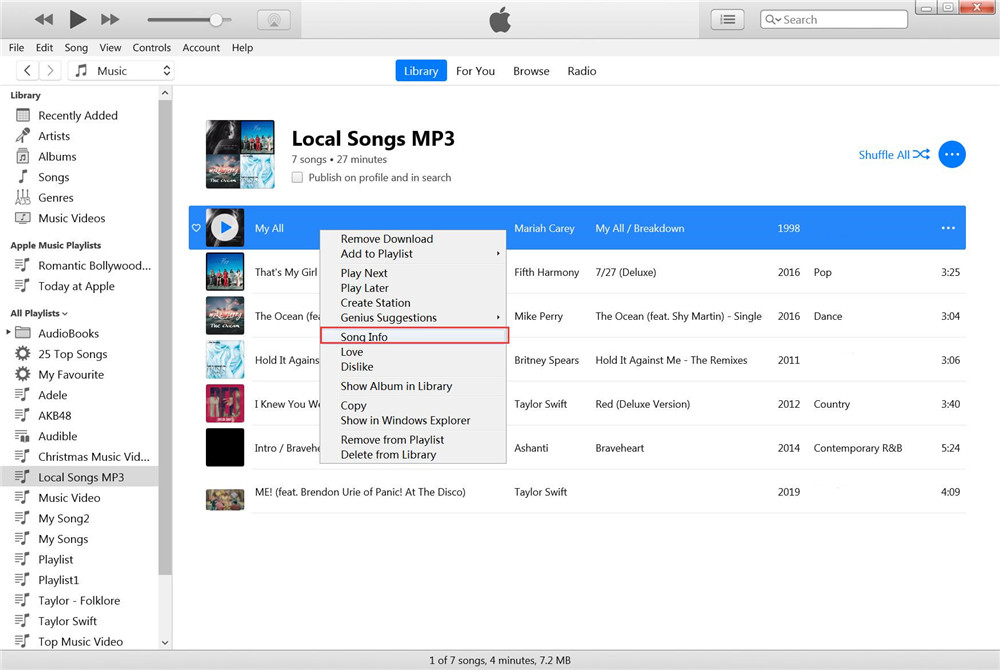Open the Edit menu

click(x=44, y=48)
